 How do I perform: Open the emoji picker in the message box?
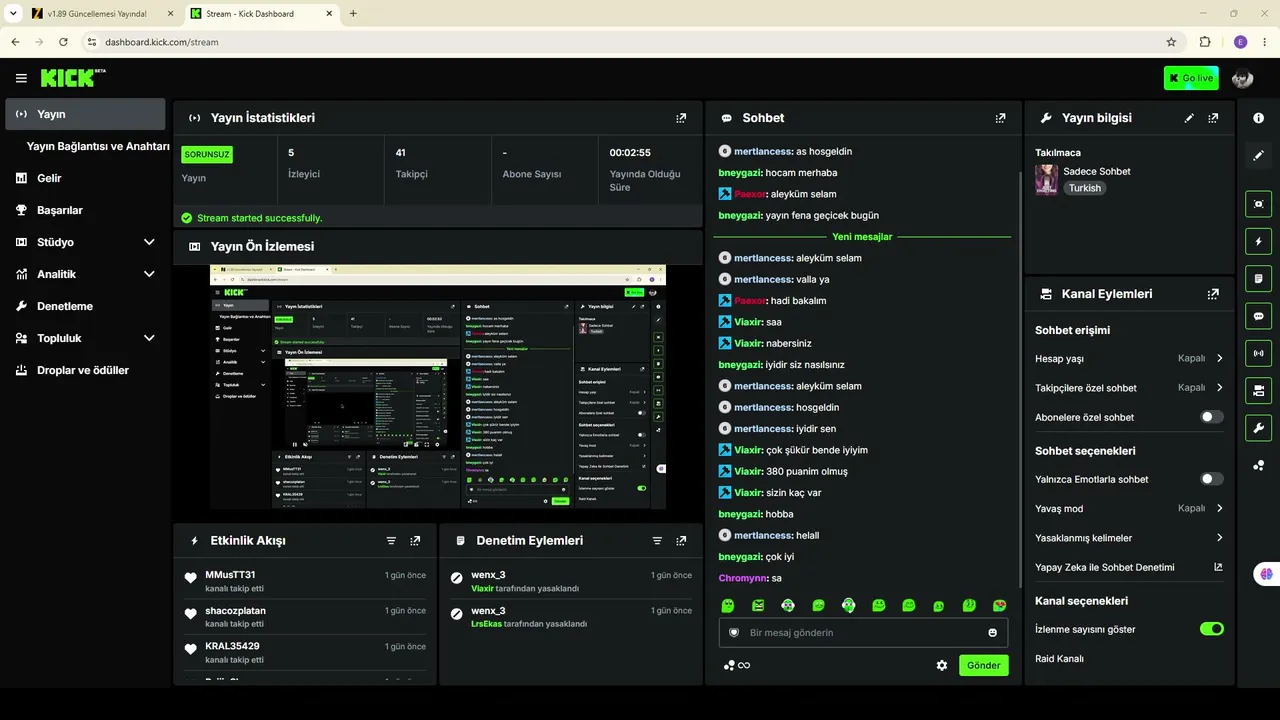pyautogui.click(x=993, y=633)
